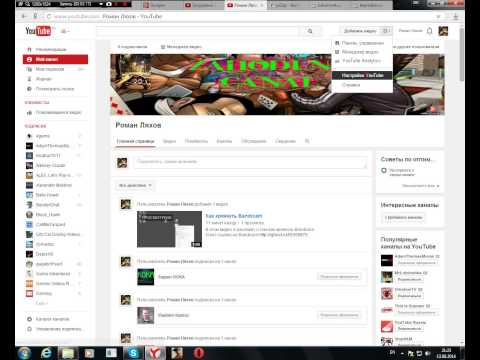Click the Добавить каналы button
This screenshot has width=480, height=360.
[404, 218]
